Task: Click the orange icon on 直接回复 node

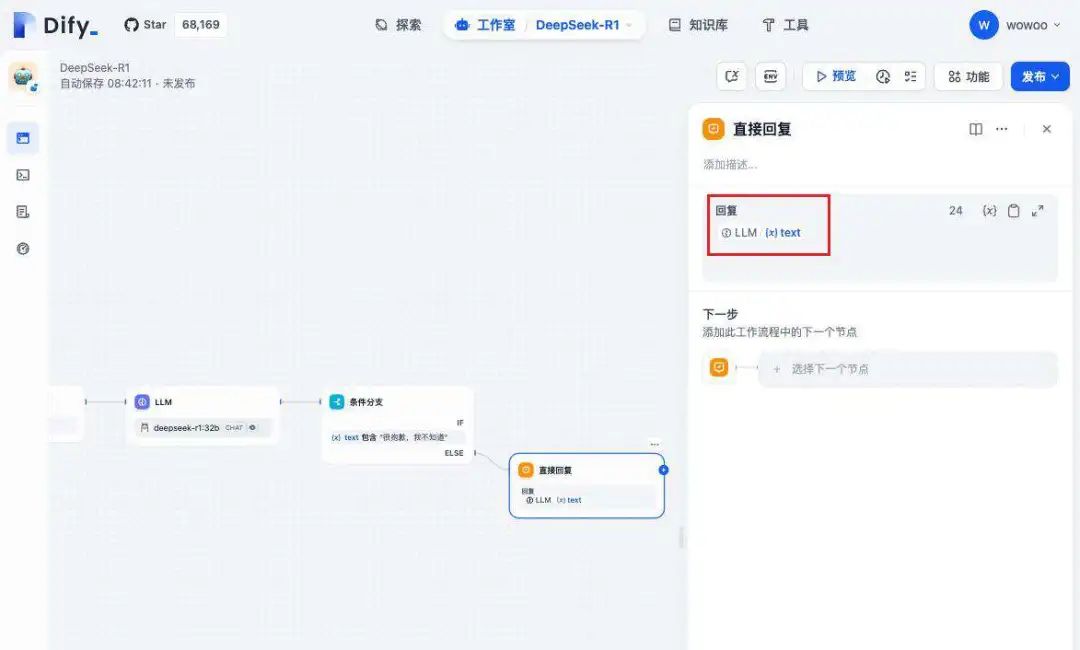Action: (526, 470)
